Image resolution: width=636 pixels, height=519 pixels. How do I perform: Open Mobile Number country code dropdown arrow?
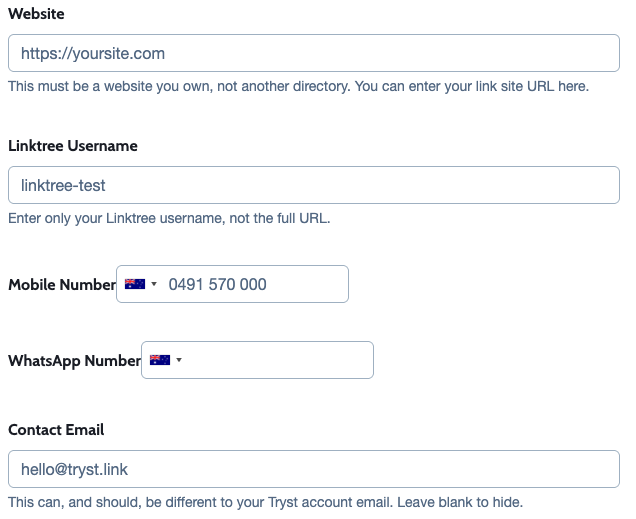[x=154, y=284]
